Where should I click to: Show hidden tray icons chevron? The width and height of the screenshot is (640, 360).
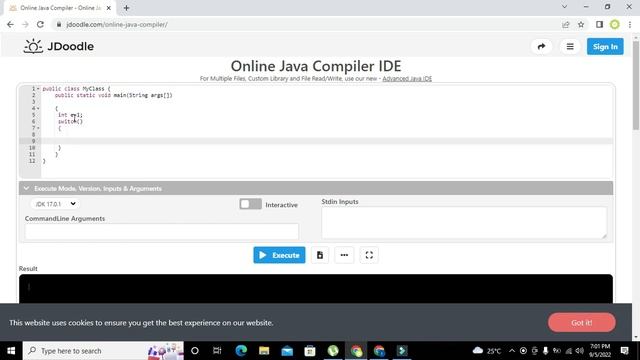[512, 351]
